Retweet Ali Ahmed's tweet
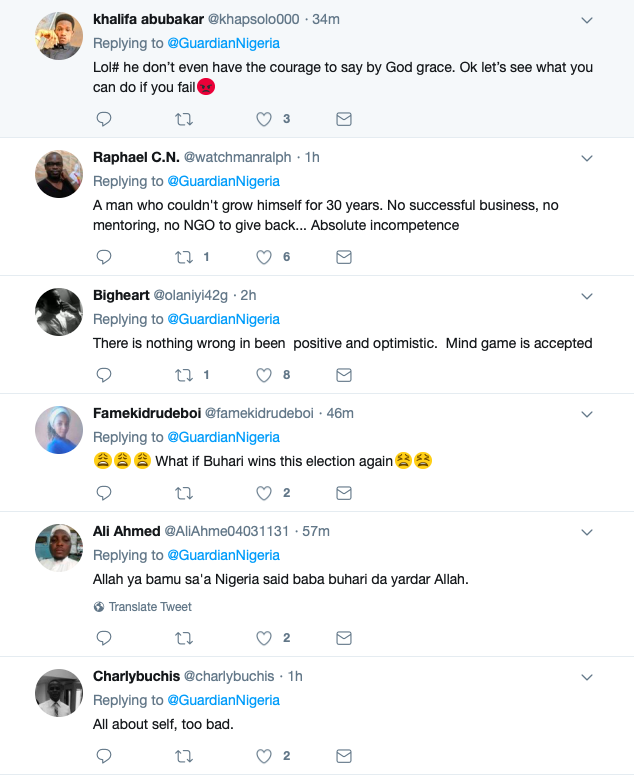Screen dimensions: 634x776 183,637
